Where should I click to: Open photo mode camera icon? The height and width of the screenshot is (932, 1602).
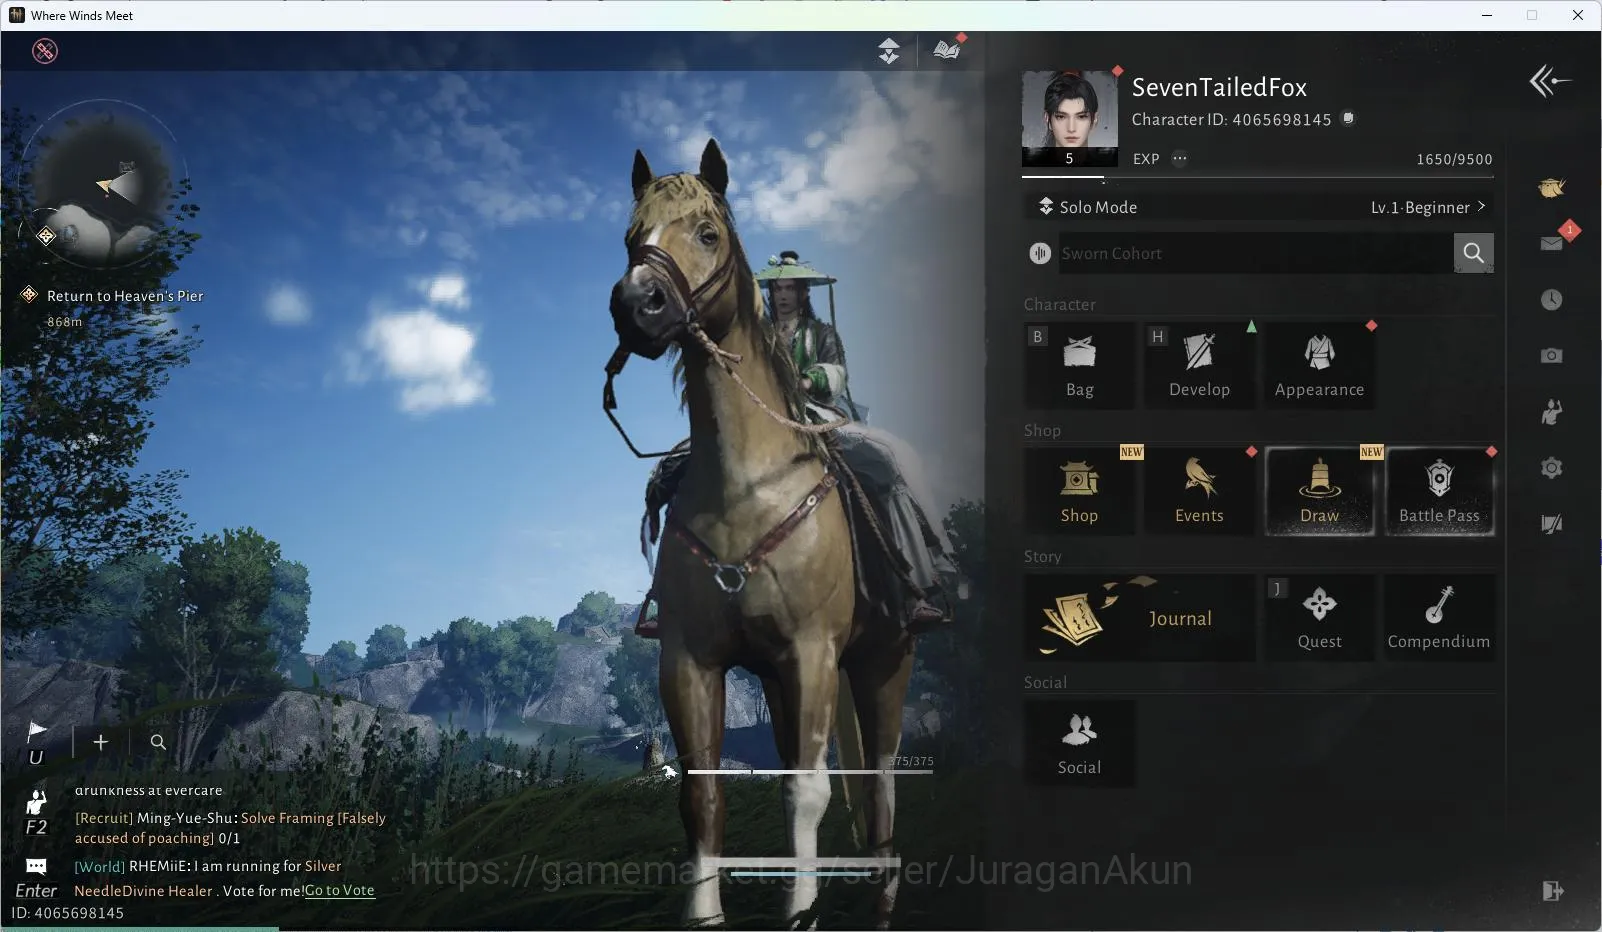1552,355
